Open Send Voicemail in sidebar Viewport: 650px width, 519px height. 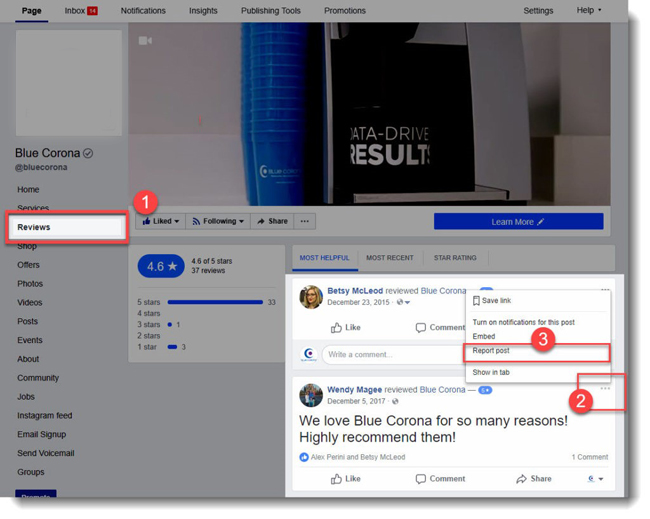pyautogui.click(x=46, y=453)
